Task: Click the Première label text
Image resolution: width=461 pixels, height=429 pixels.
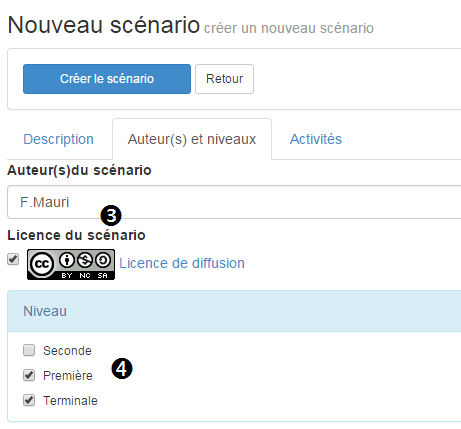Action: [x=68, y=376]
